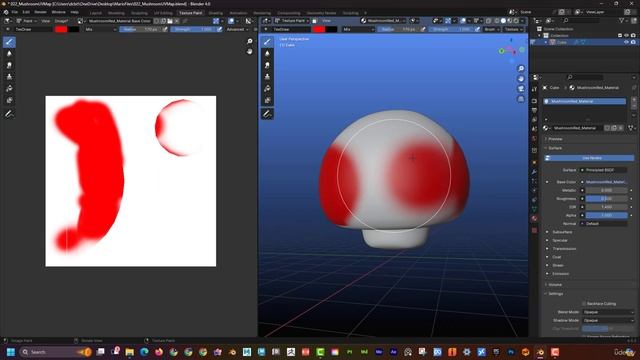The width and height of the screenshot is (640, 360).
Task: Select solid viewport shading mode
Action: pyautogui.click(x=503, y=20)
